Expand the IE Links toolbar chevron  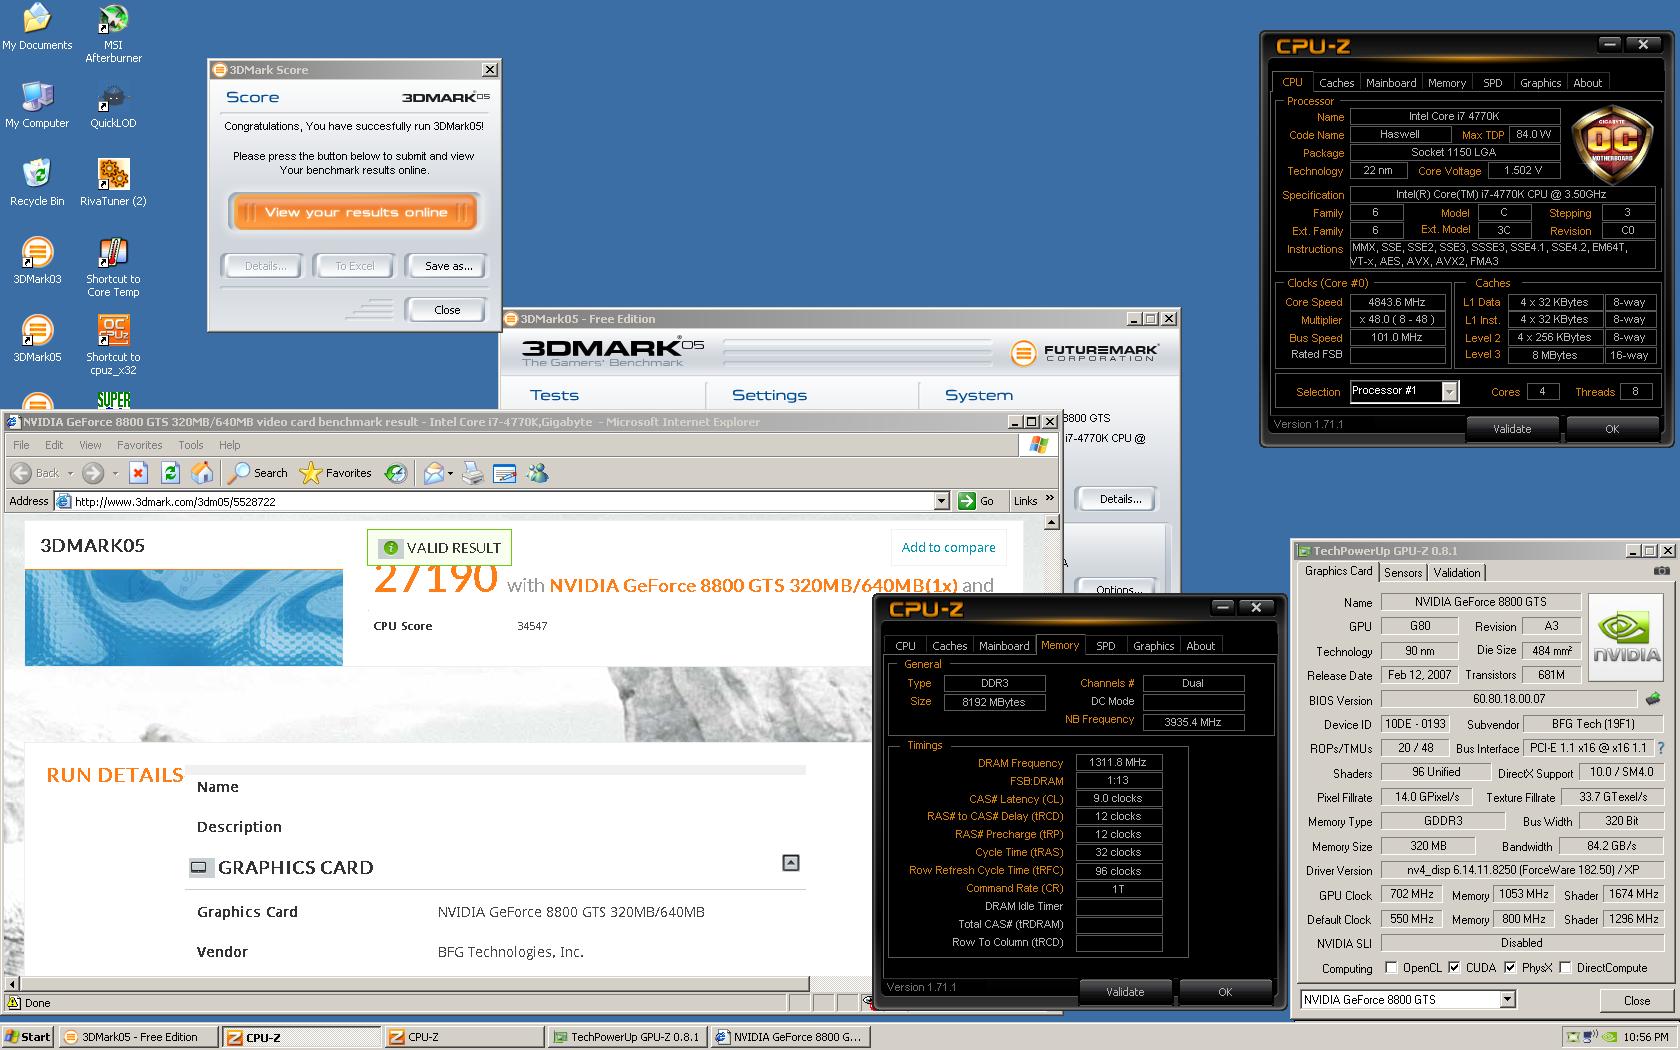tap(1049, 499)
